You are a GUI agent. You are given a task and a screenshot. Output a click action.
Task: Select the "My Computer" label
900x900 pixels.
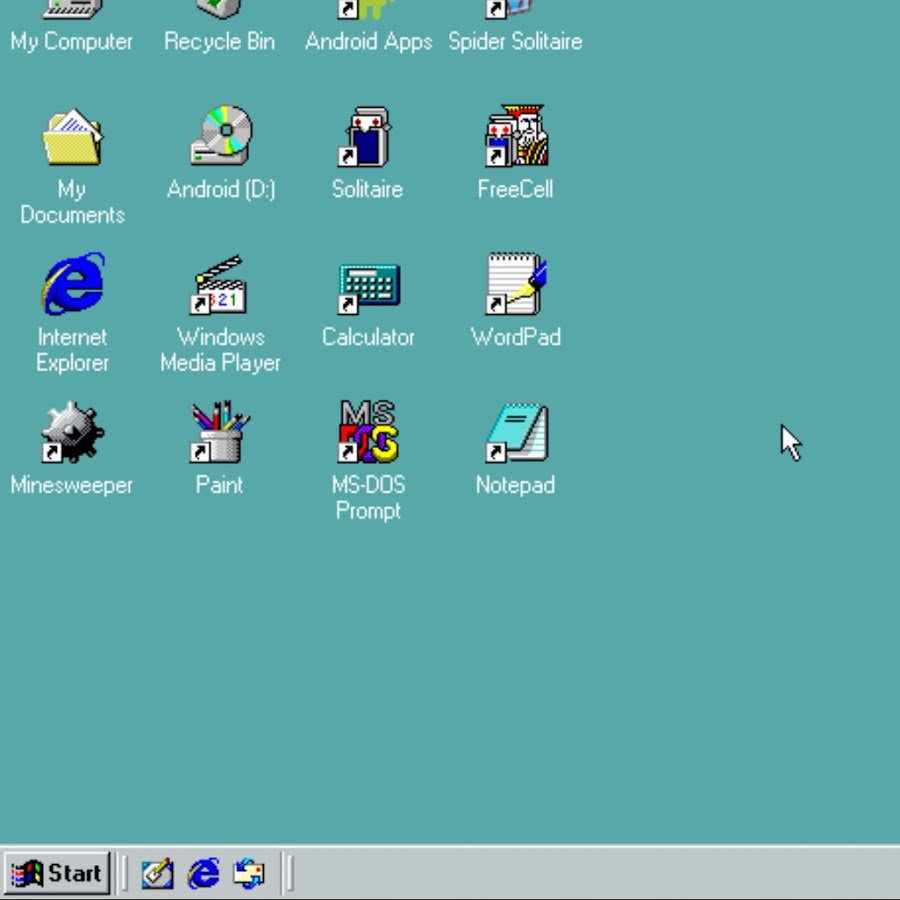(72, 42)
